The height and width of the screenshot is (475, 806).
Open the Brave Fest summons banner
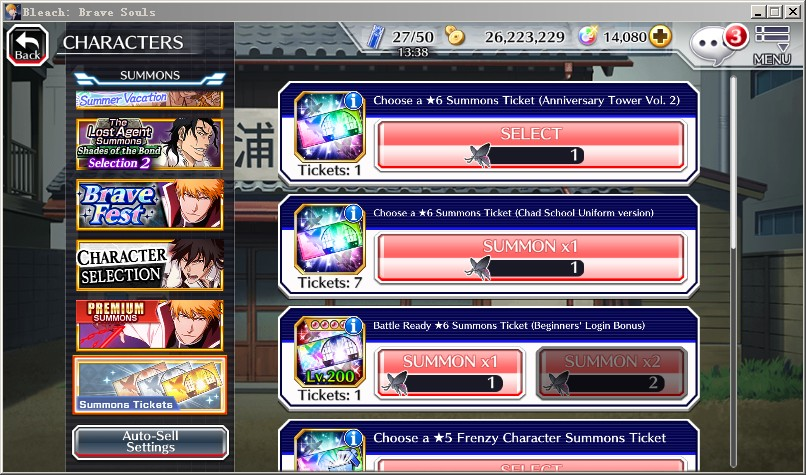click(150, 205)
